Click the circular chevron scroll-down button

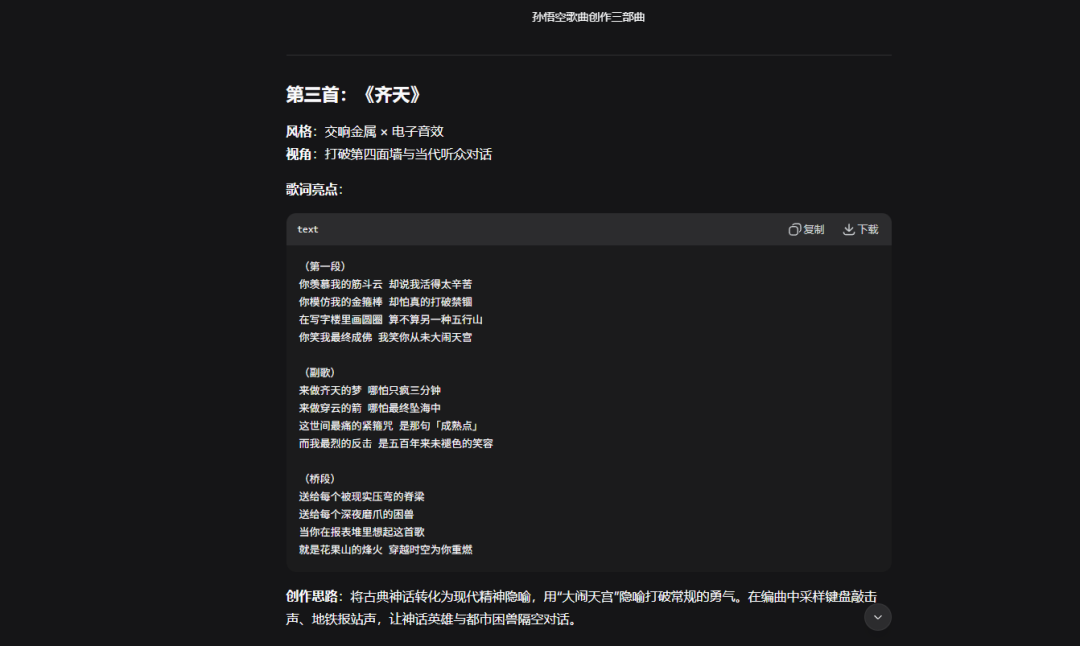coord(877,617)
